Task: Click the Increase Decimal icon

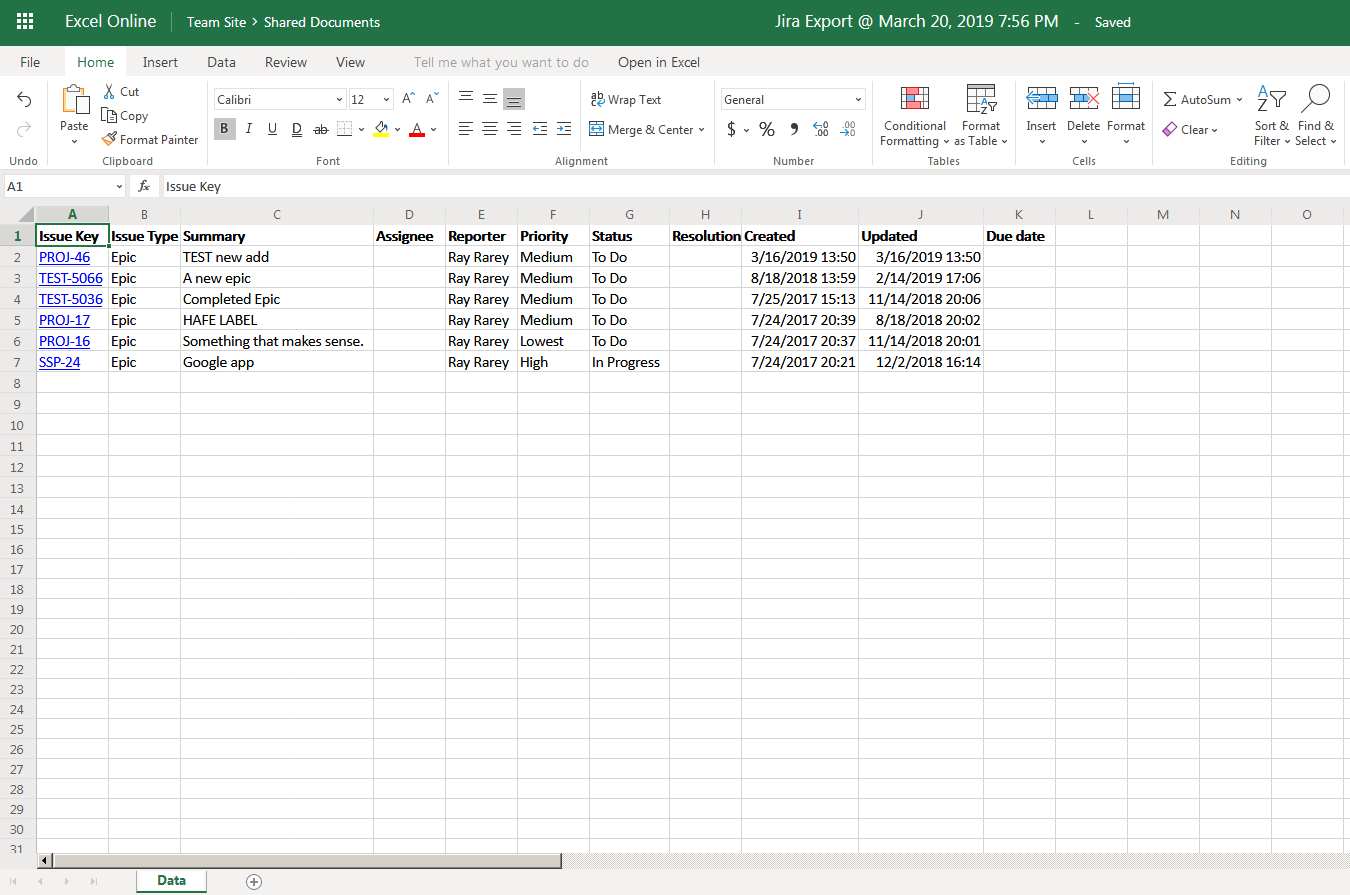Action: pyautogui.click(x=821, y=129)
